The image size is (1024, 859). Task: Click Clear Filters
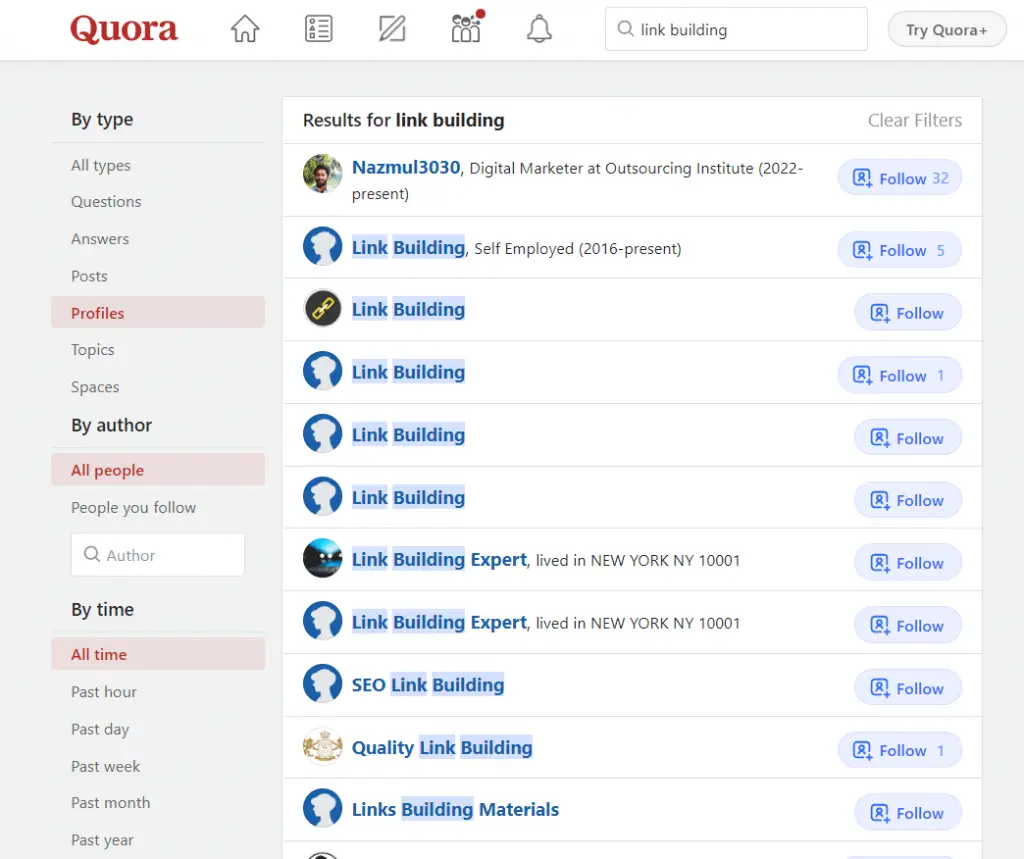click(x=914, y=120)
